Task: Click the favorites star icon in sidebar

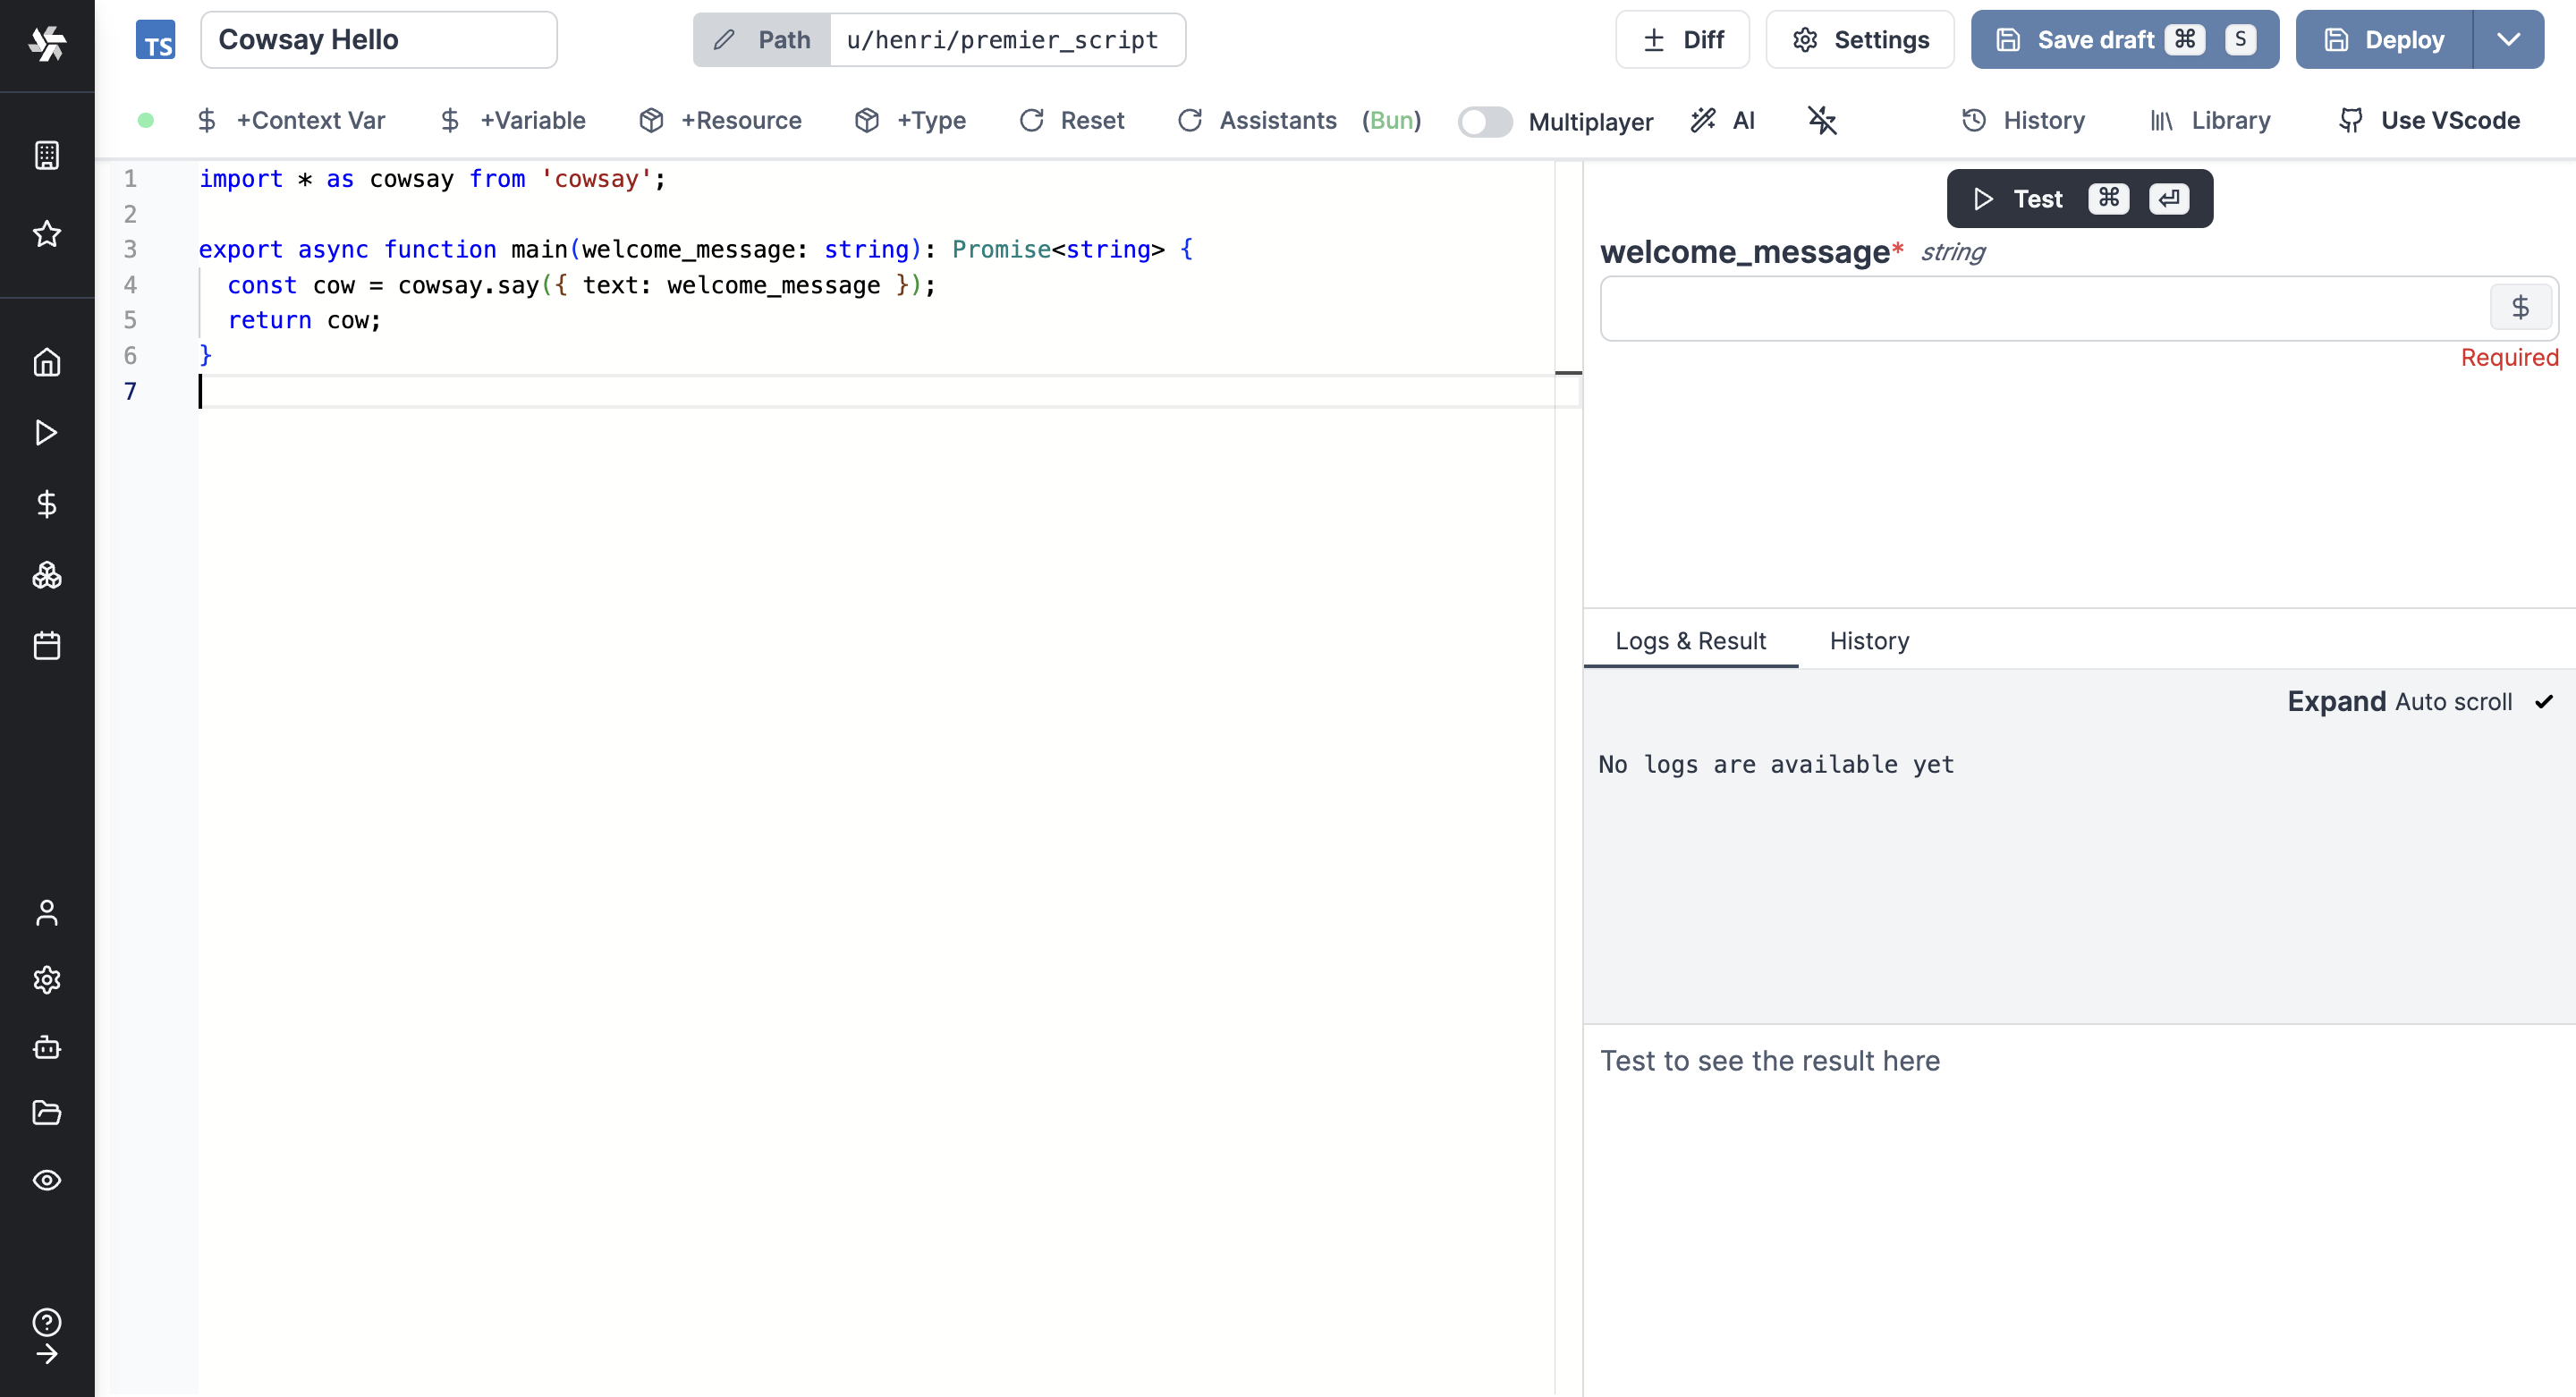Action: pos(46,234)
